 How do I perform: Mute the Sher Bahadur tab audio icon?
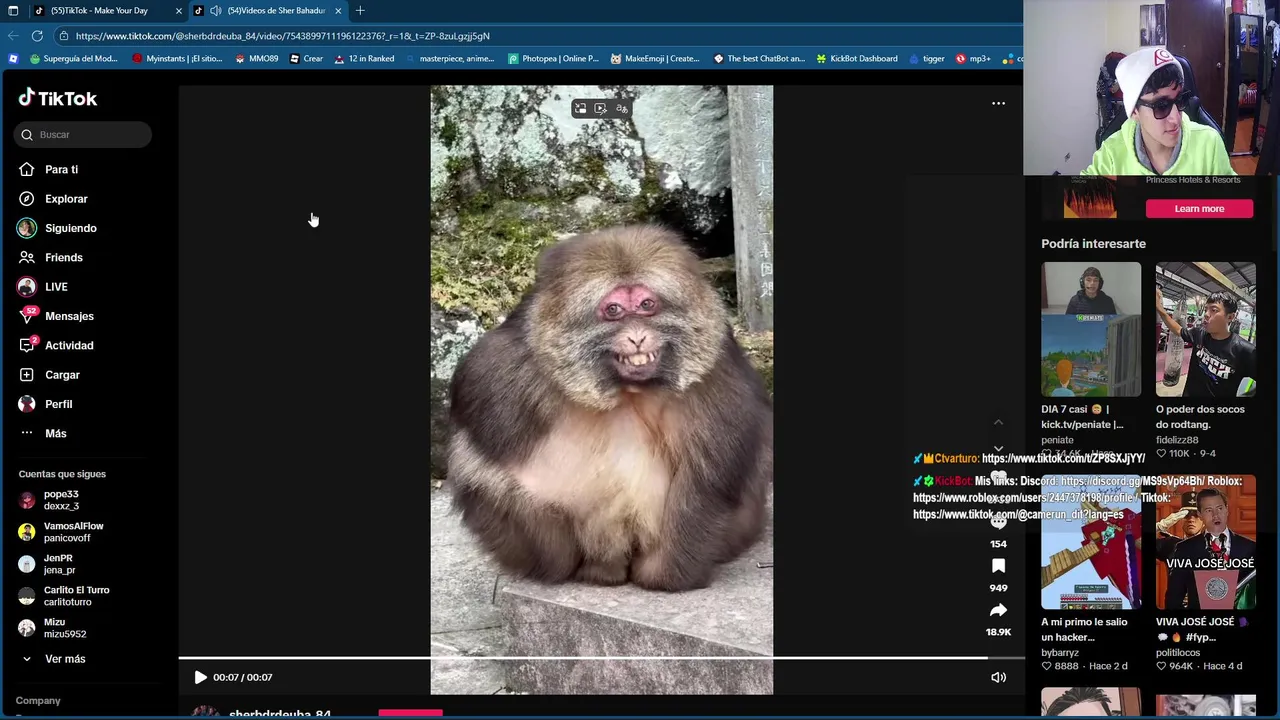coord(216,10)
